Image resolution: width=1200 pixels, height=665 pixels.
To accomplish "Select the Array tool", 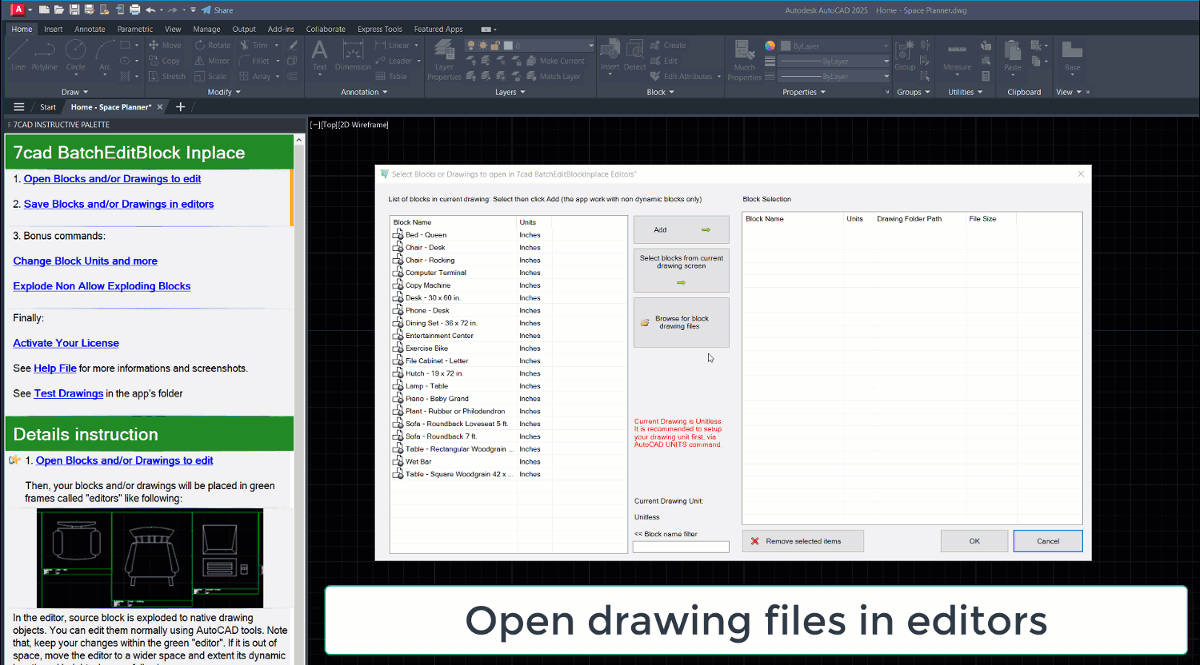I will (255, 76).
